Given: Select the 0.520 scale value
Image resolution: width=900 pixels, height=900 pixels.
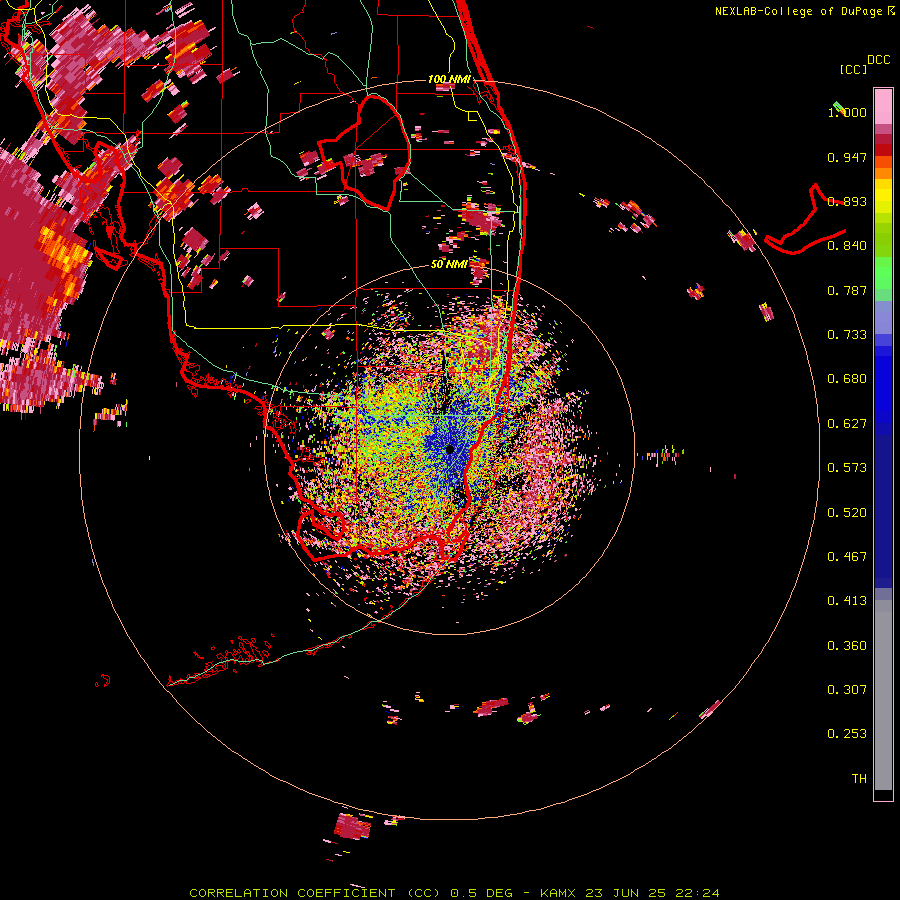Looking at the screenshot, I should 847,513.
